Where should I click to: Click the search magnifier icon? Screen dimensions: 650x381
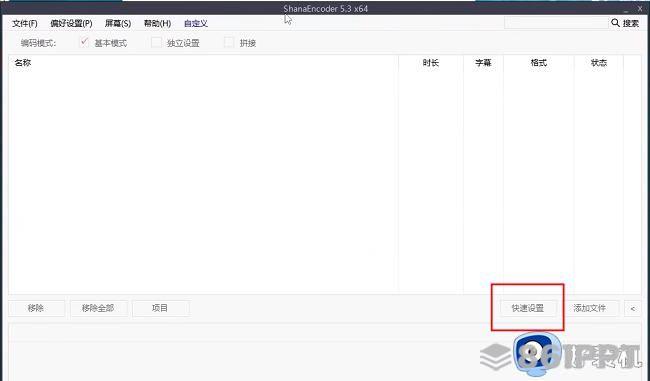point(616,23)
